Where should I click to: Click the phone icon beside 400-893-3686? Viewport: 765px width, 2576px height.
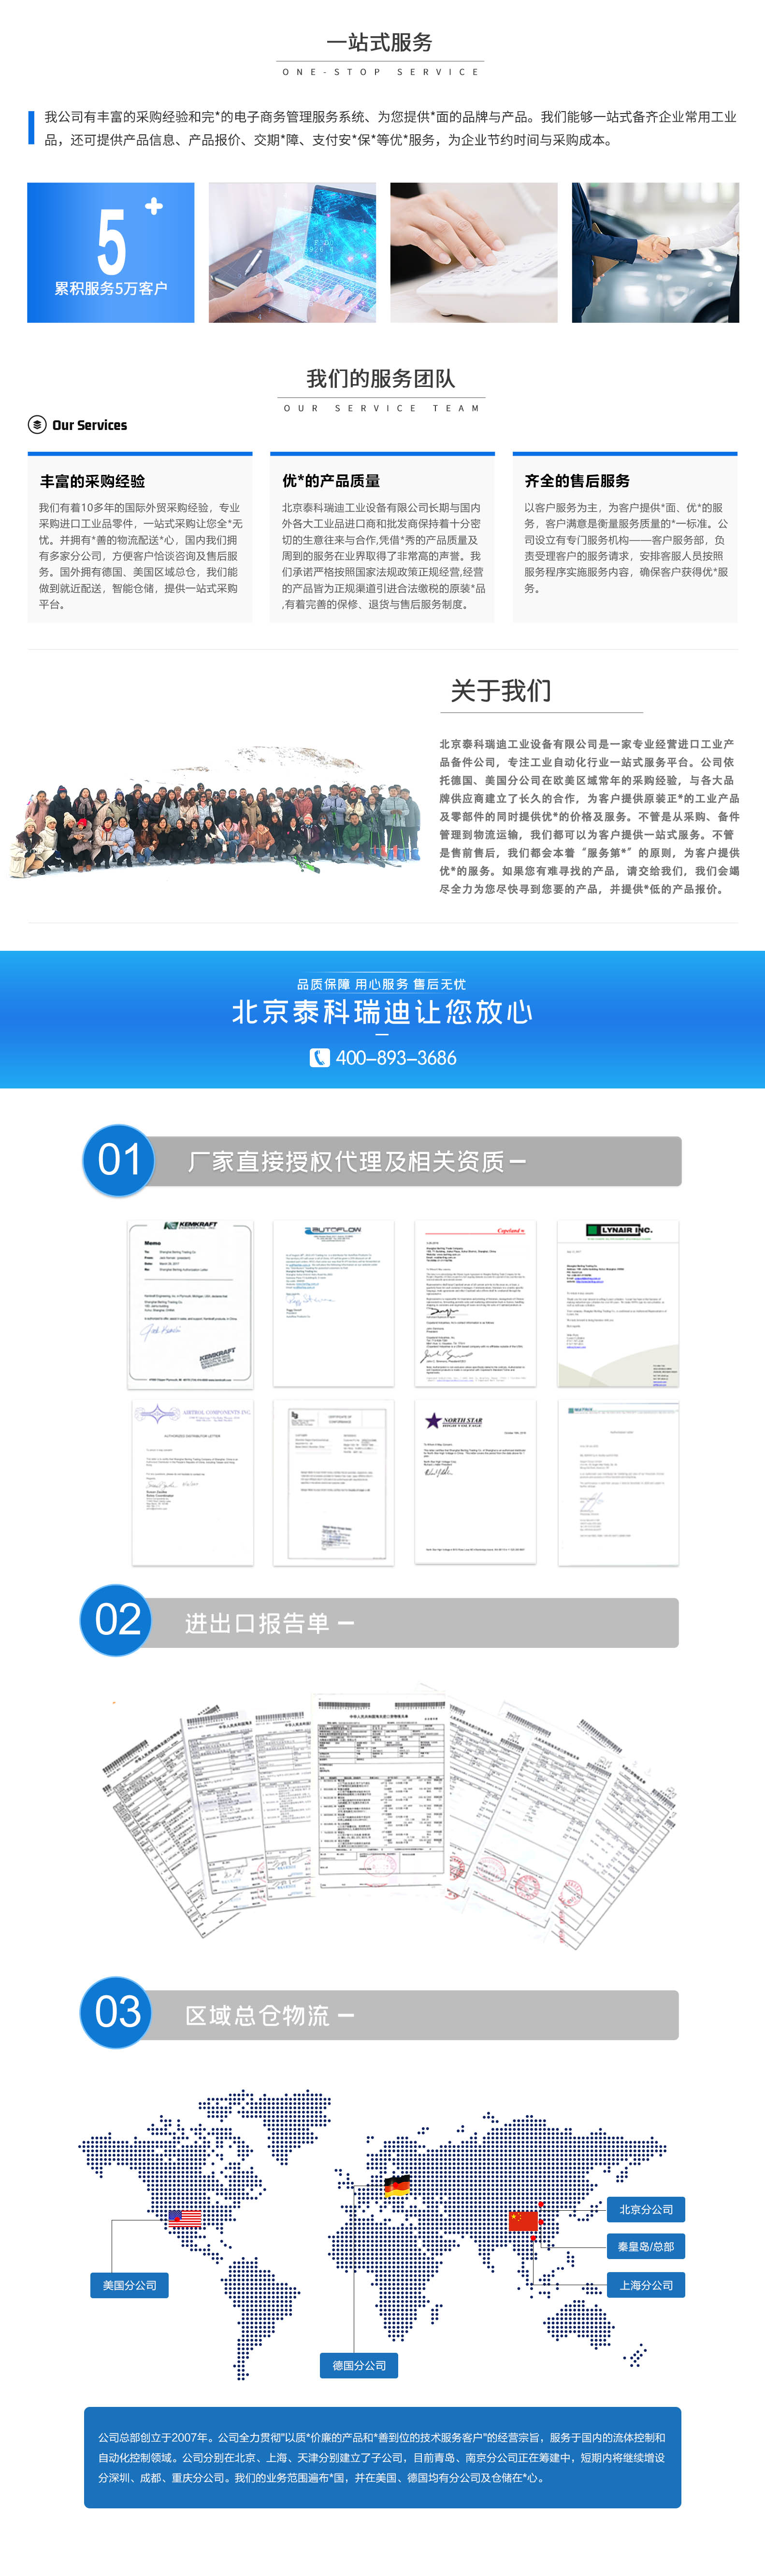pyautogui.click(x=319, y=1058)
